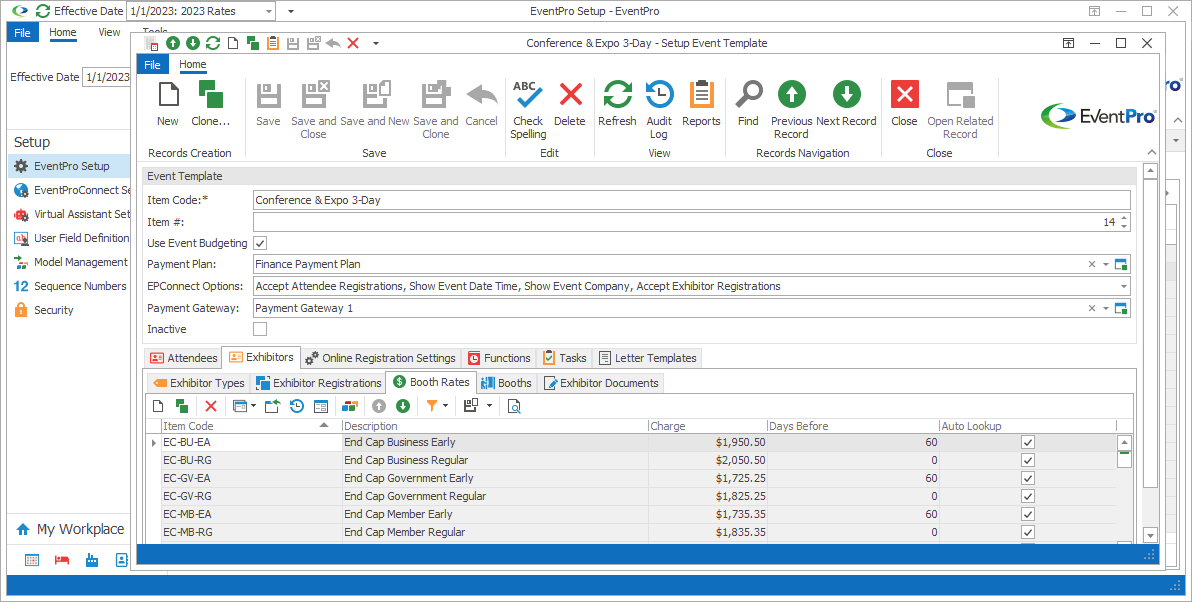Click the quick access red X delete icon
Viewport: 1192px width, 602px height.
click(353, 43)
